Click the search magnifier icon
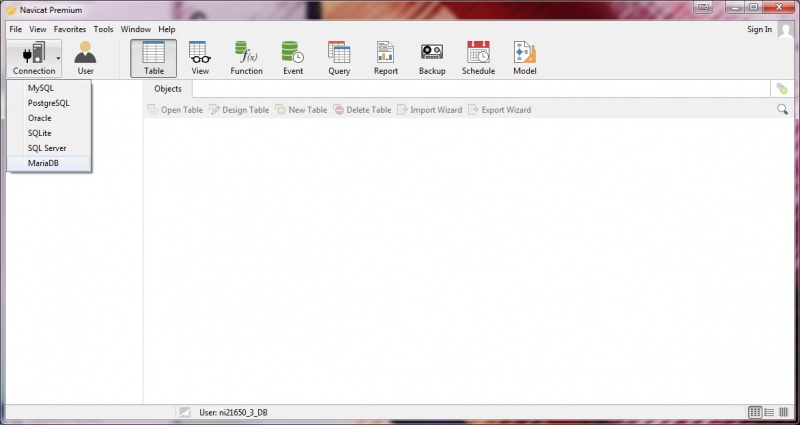Viewport: 800px width, 425px height. coord(782,109)
